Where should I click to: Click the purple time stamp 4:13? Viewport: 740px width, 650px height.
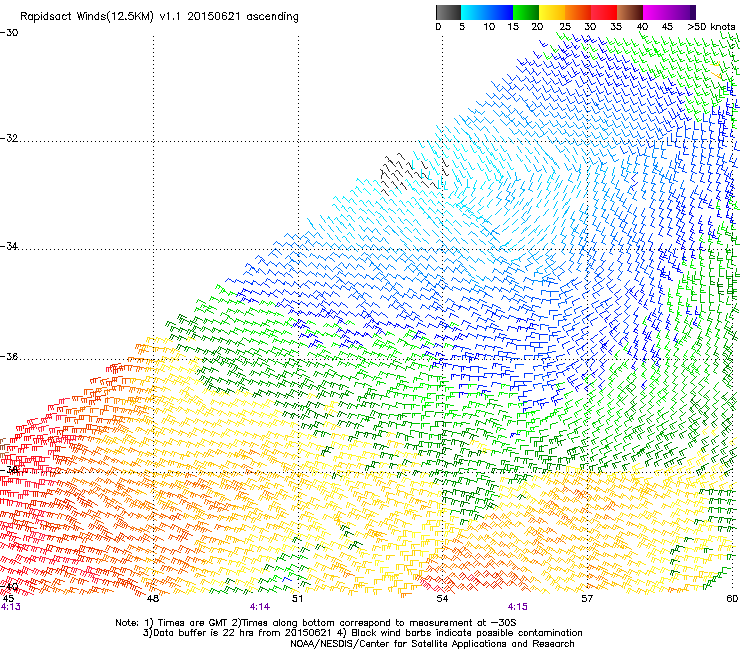click(x=10, y=607)
